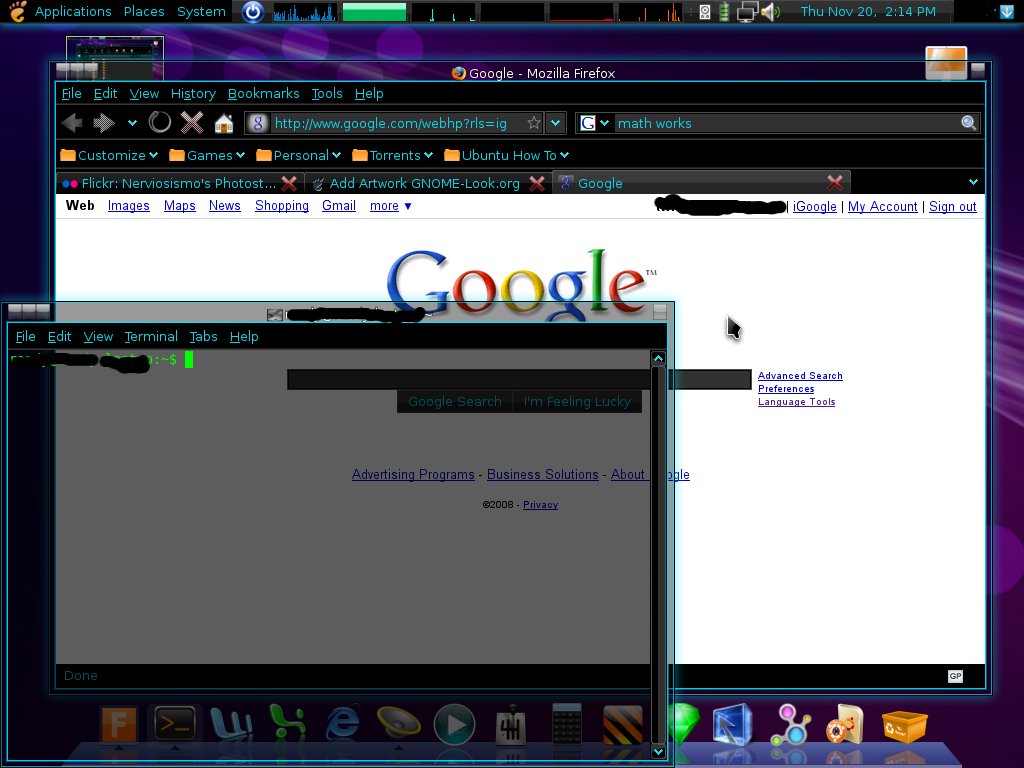Click the calculator icon in the dock
Viewport: 1024px width, 768px height.
tap(566, 724)
